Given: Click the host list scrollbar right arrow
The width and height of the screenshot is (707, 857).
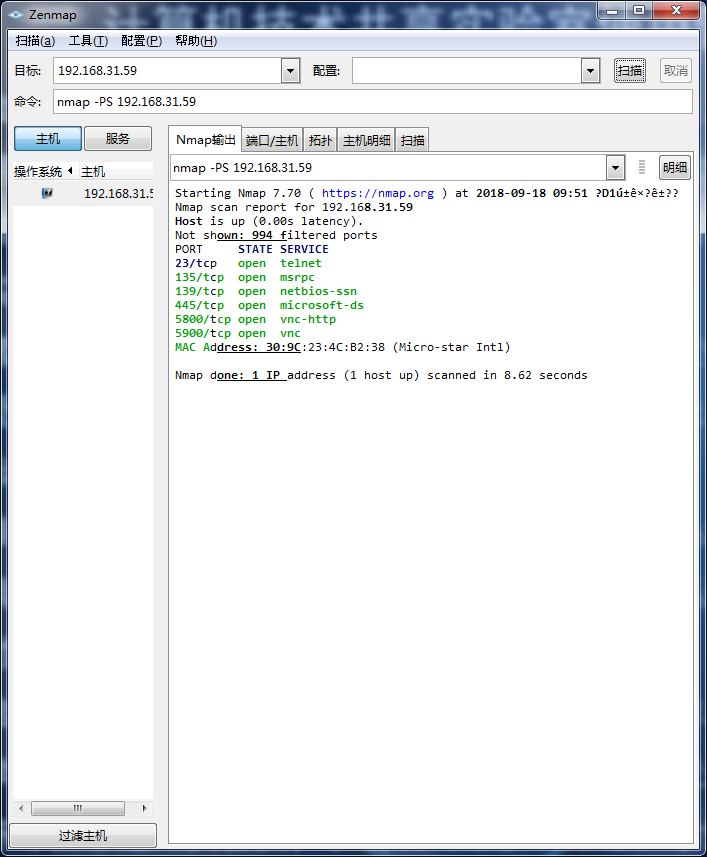Looking at the screenshot, I should tap(144, 808).
